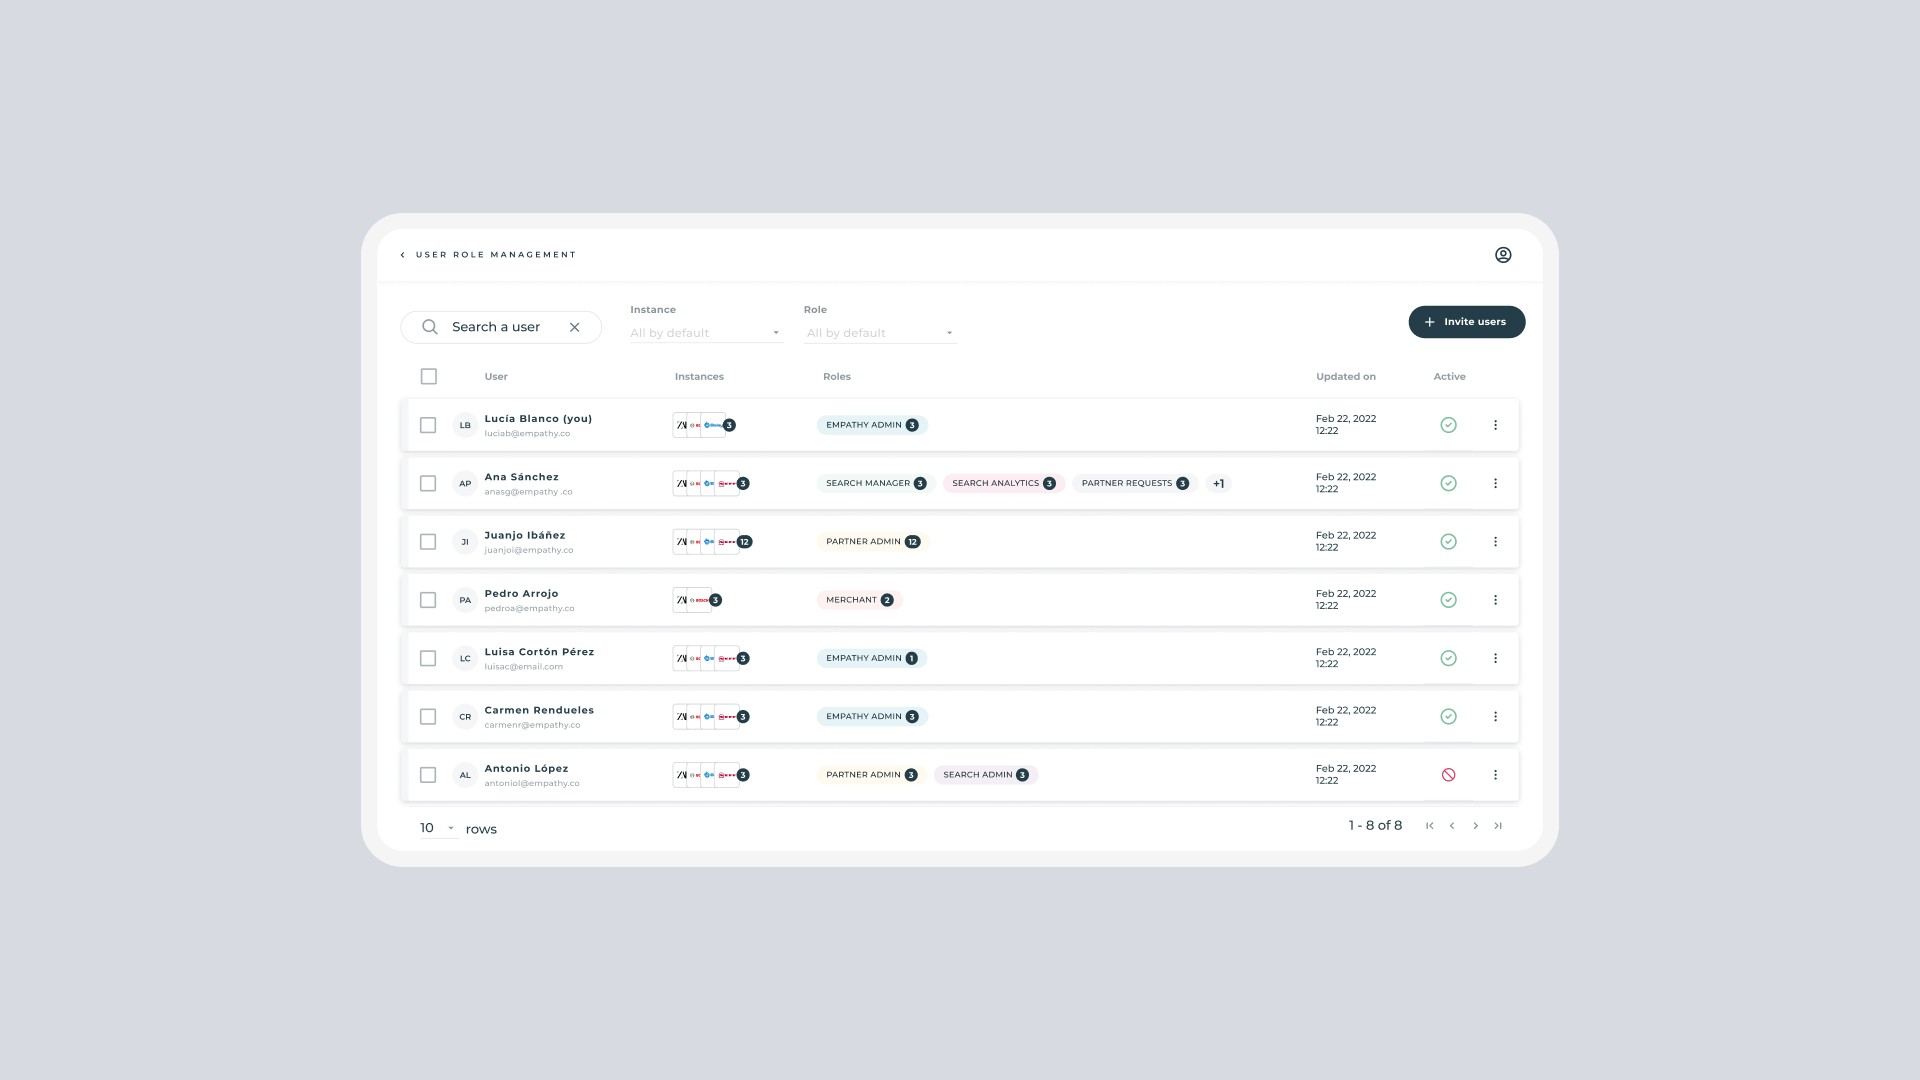The width and height of the screenshot is (1920, 1080).
Task: Sort by the Updated on column
Action: [1345, 377]
